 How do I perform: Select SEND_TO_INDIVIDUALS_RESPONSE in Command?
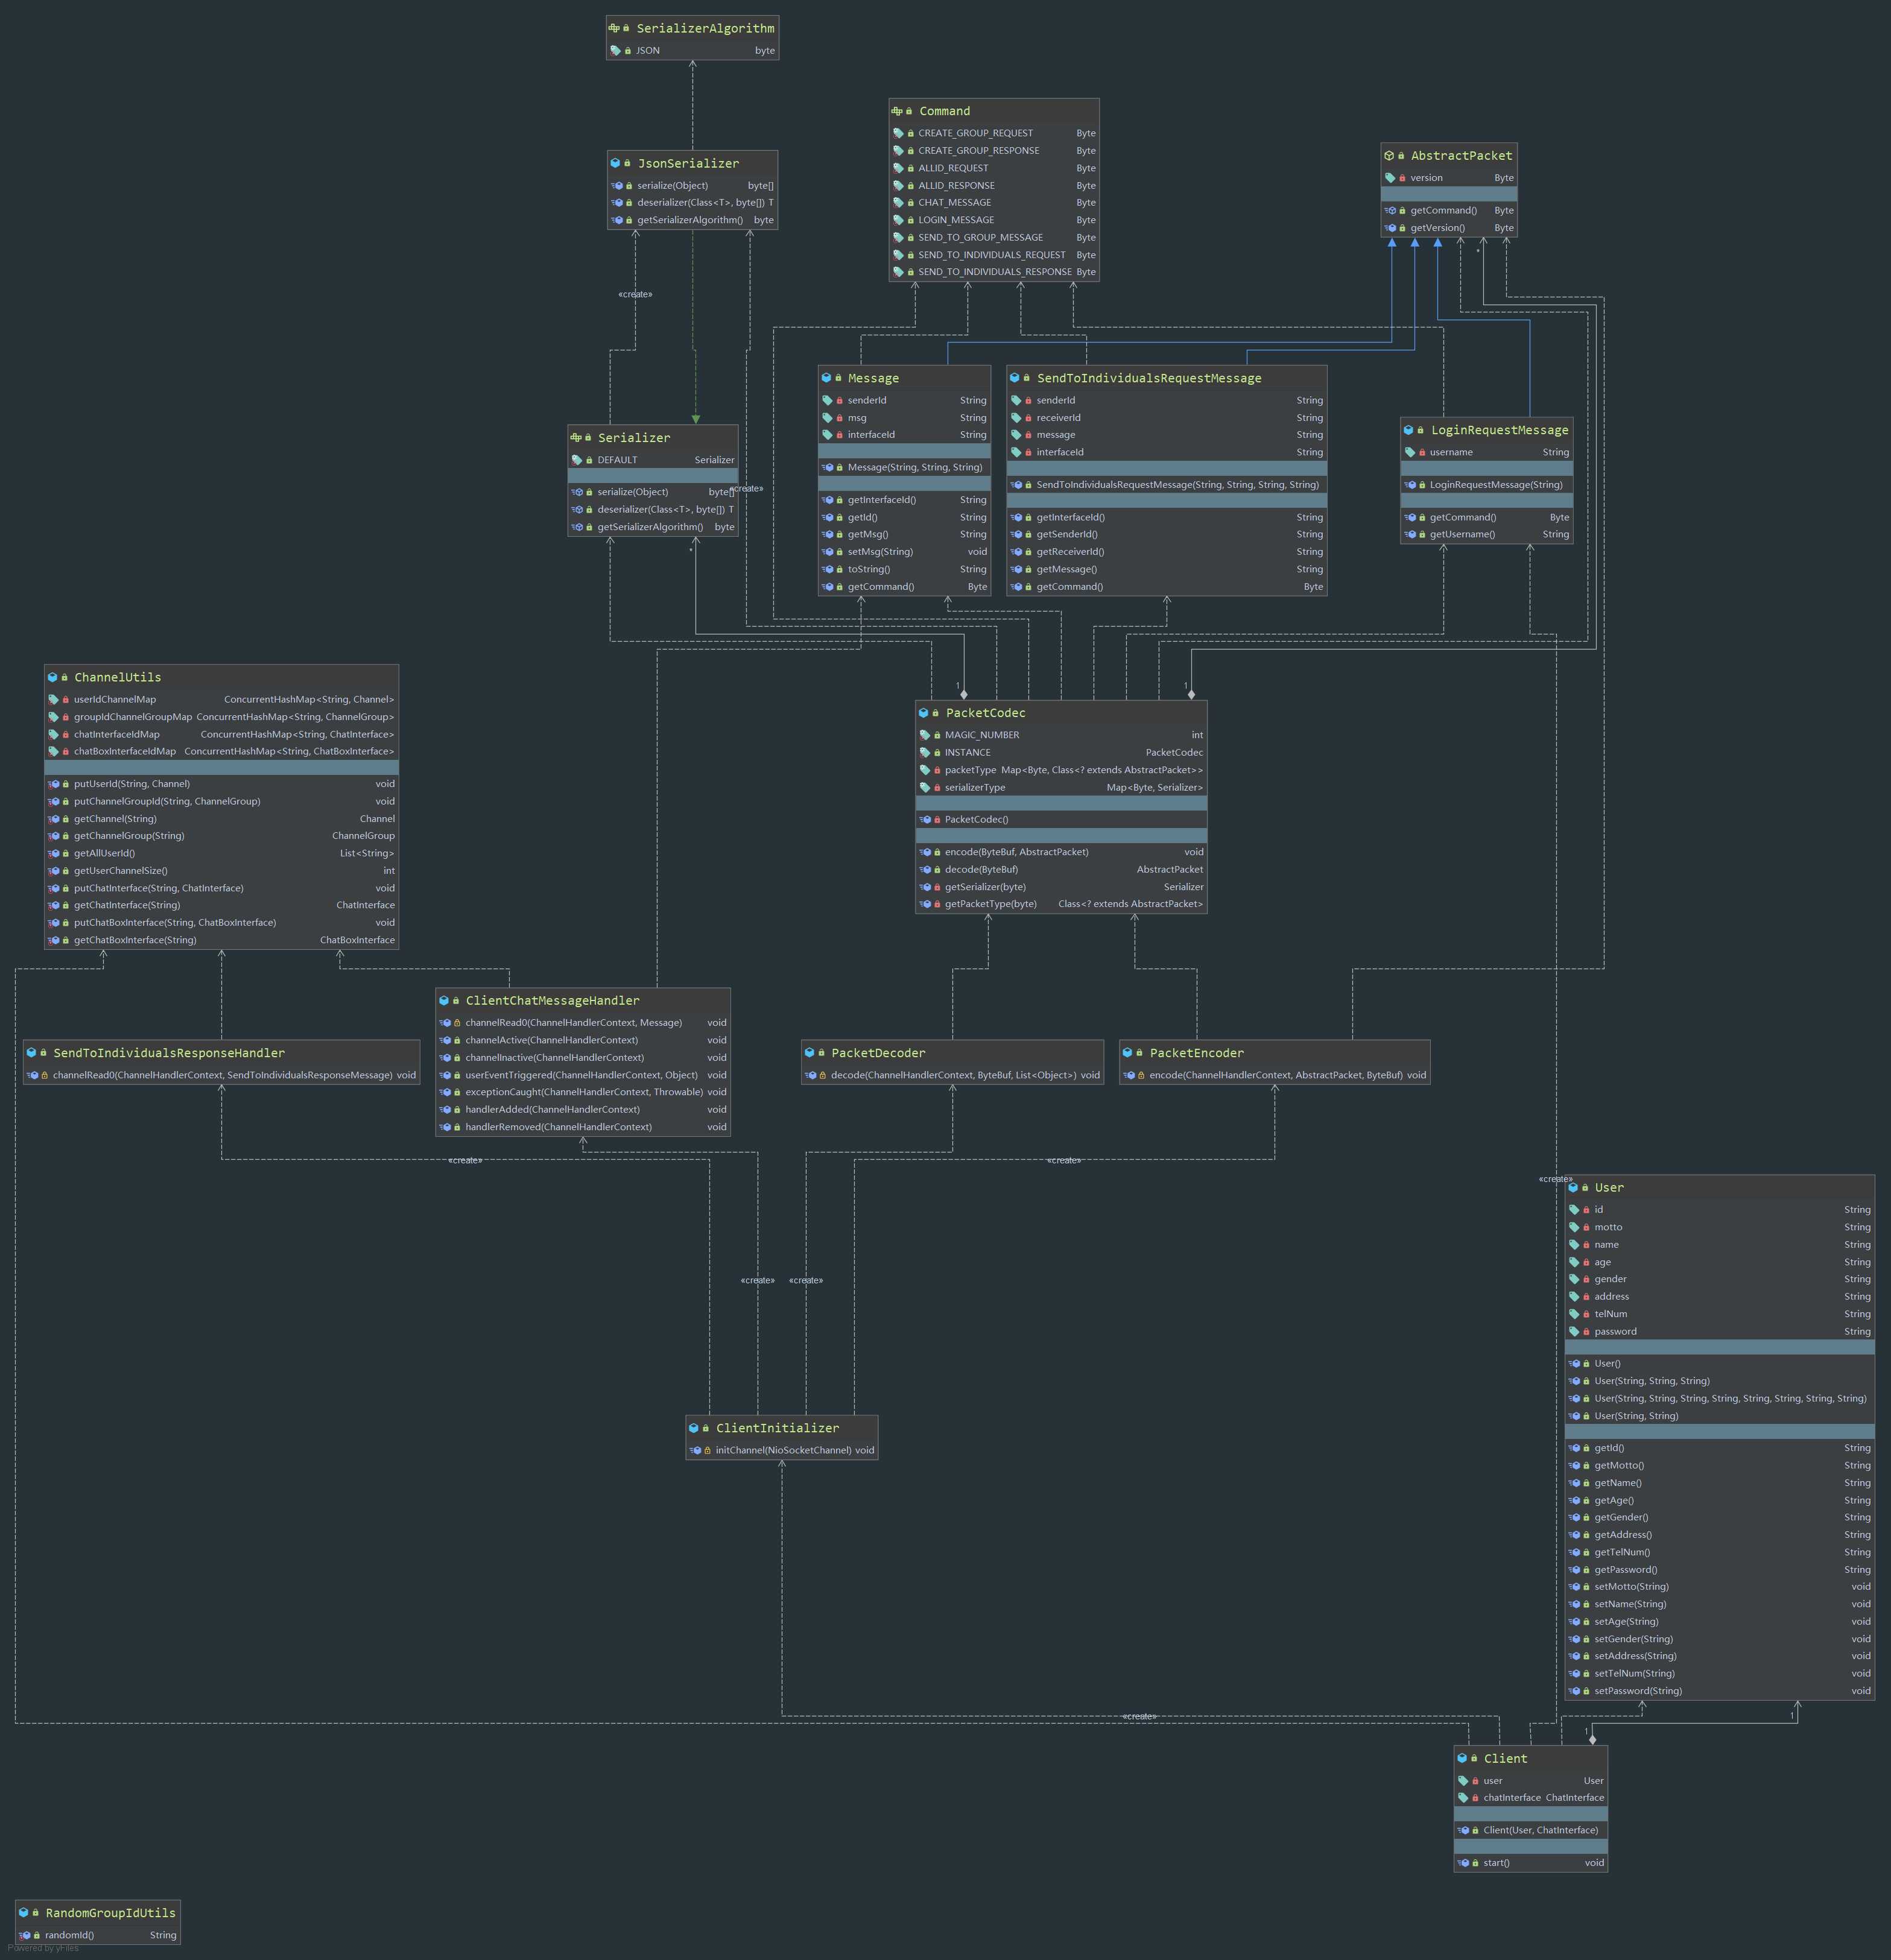coord(994,272)
